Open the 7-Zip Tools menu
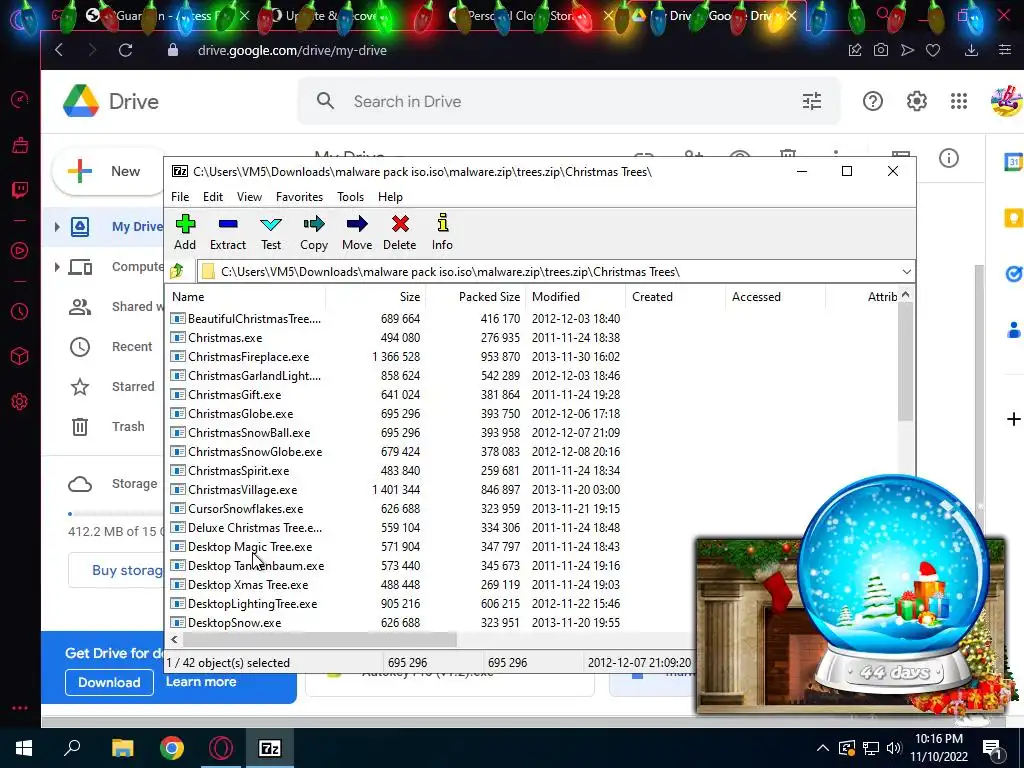The image size is (1024, 768). tap(350, 197)
